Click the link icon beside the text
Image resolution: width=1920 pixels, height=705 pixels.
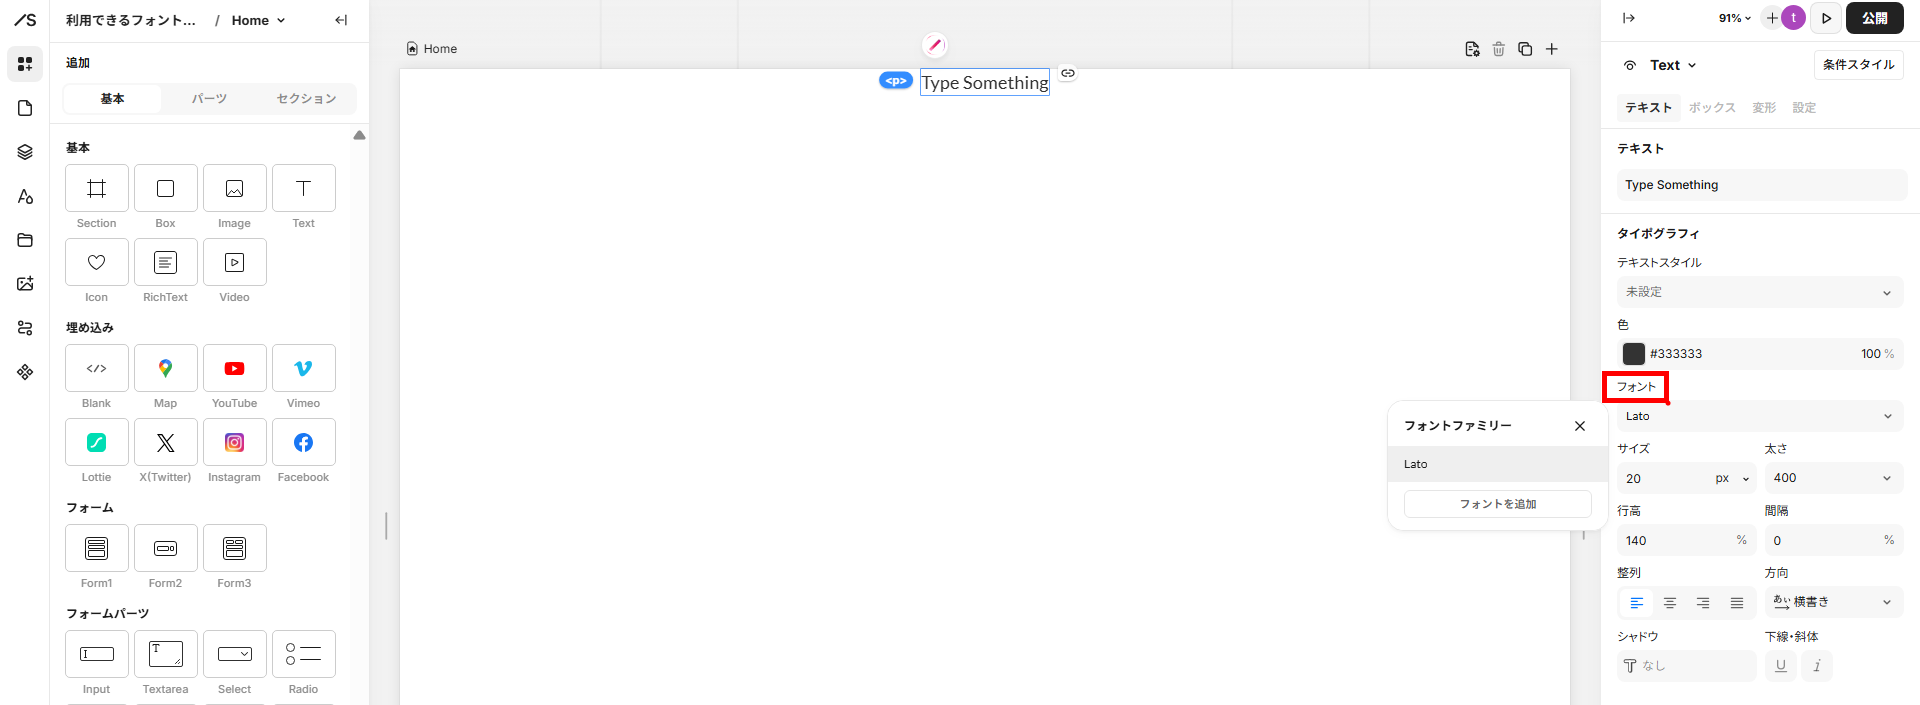1068,73
